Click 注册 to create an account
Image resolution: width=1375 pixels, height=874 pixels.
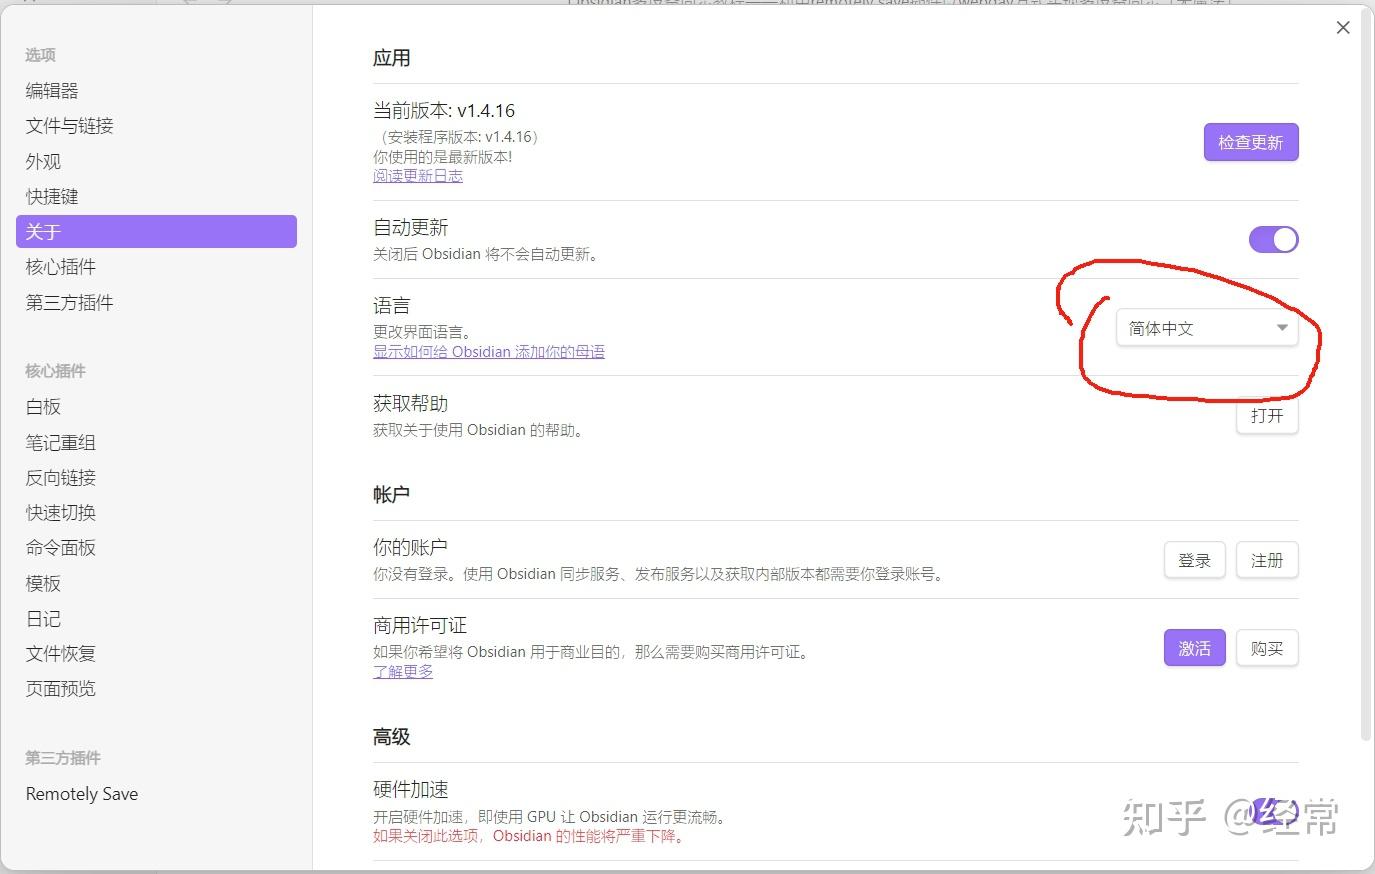point(1266,560)
